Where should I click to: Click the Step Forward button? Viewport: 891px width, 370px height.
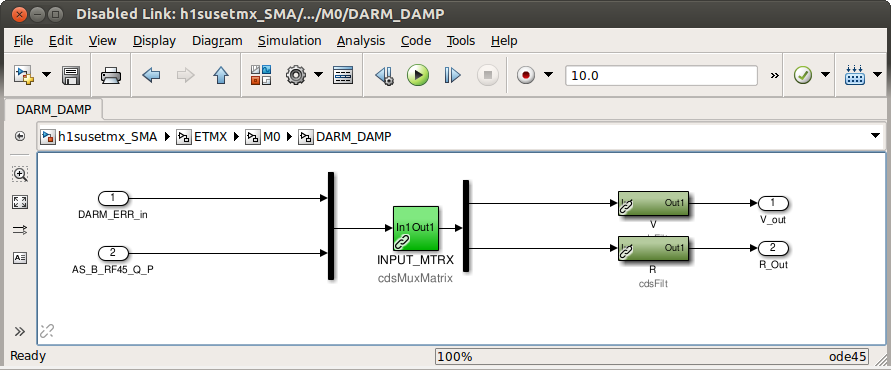coord(452,75)
